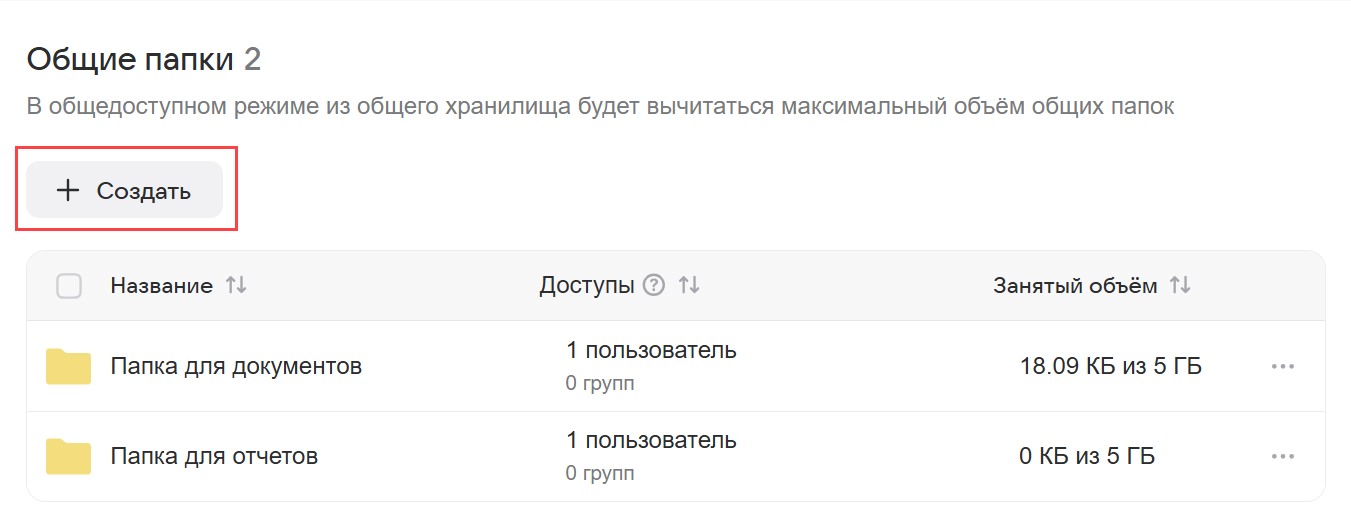1351x523 pixels.
Task: Sort by Занятый объём column arrows
Action: (1181, 286)
